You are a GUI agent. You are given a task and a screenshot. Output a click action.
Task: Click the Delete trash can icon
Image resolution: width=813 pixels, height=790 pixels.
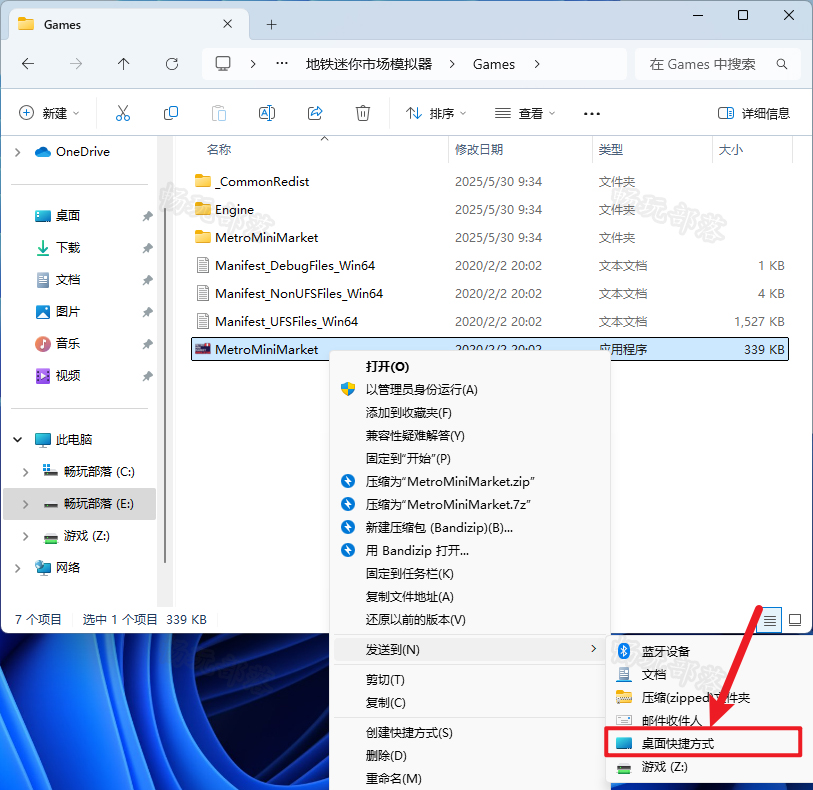click(362, 113)
